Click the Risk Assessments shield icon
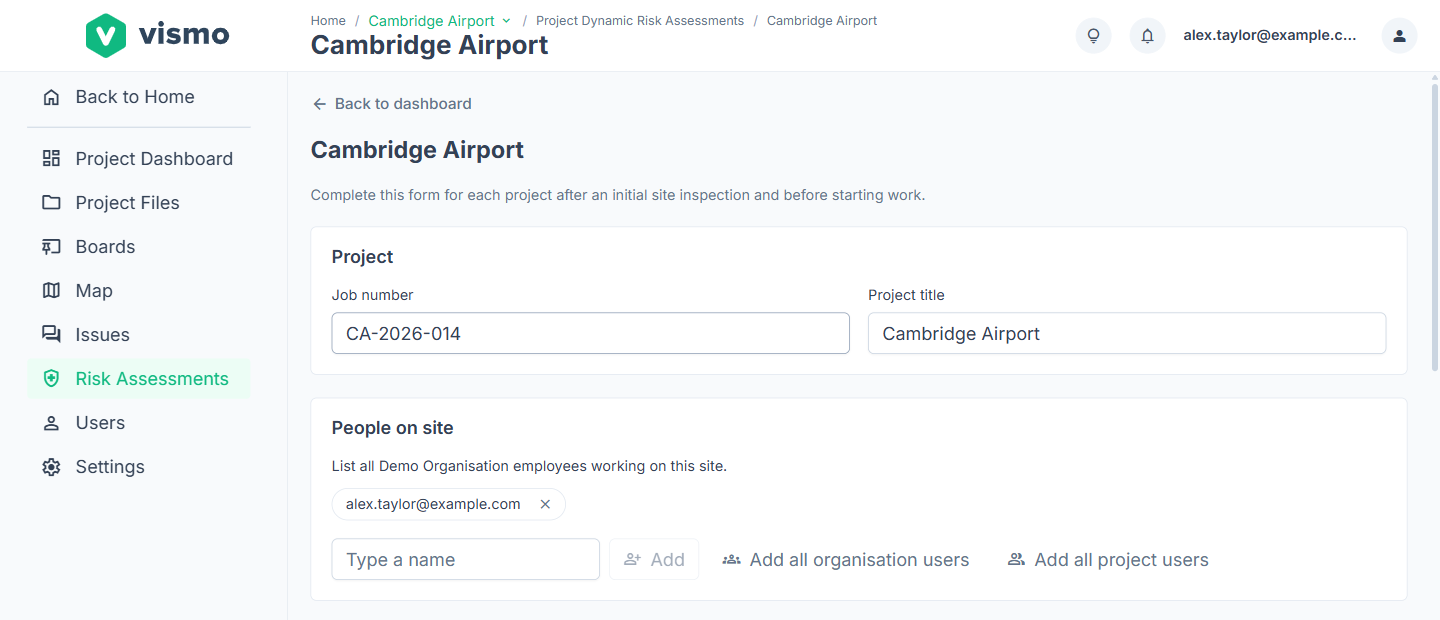This screenshot has height=620, width=1440. coord(51,379)
